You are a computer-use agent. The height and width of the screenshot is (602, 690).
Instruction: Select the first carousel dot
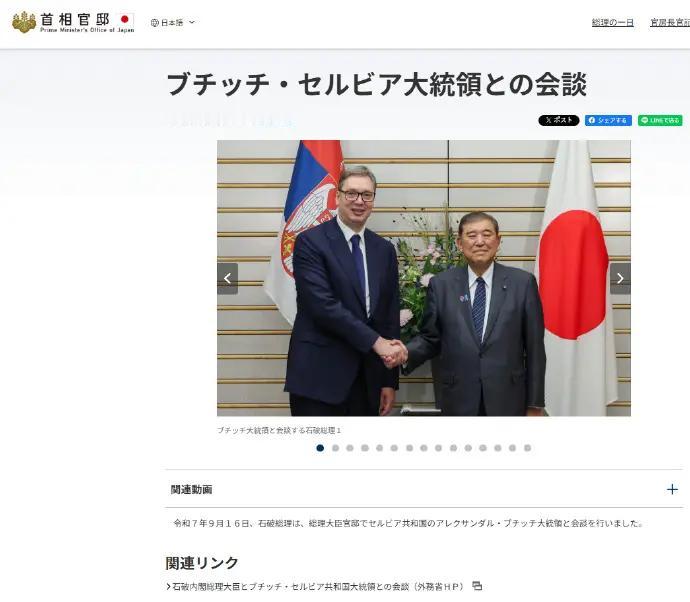coord(320,448)
